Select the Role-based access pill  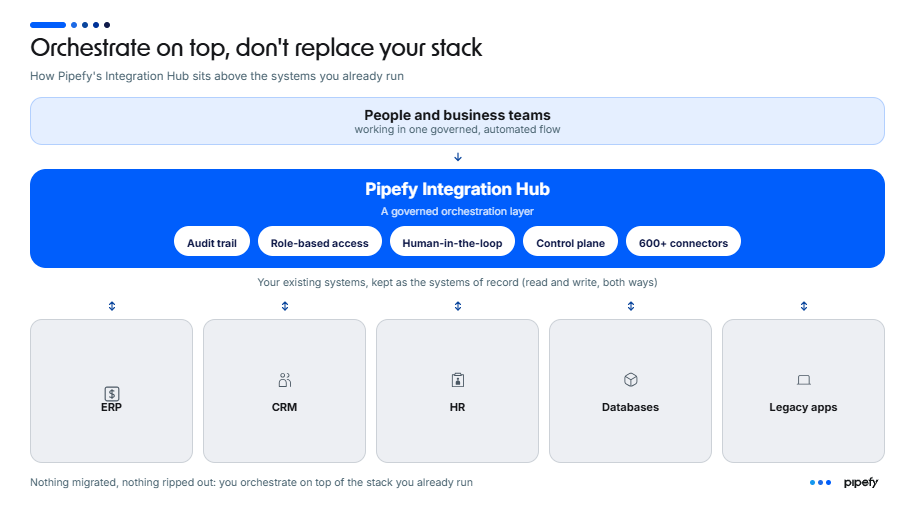(x=320, y=242)
